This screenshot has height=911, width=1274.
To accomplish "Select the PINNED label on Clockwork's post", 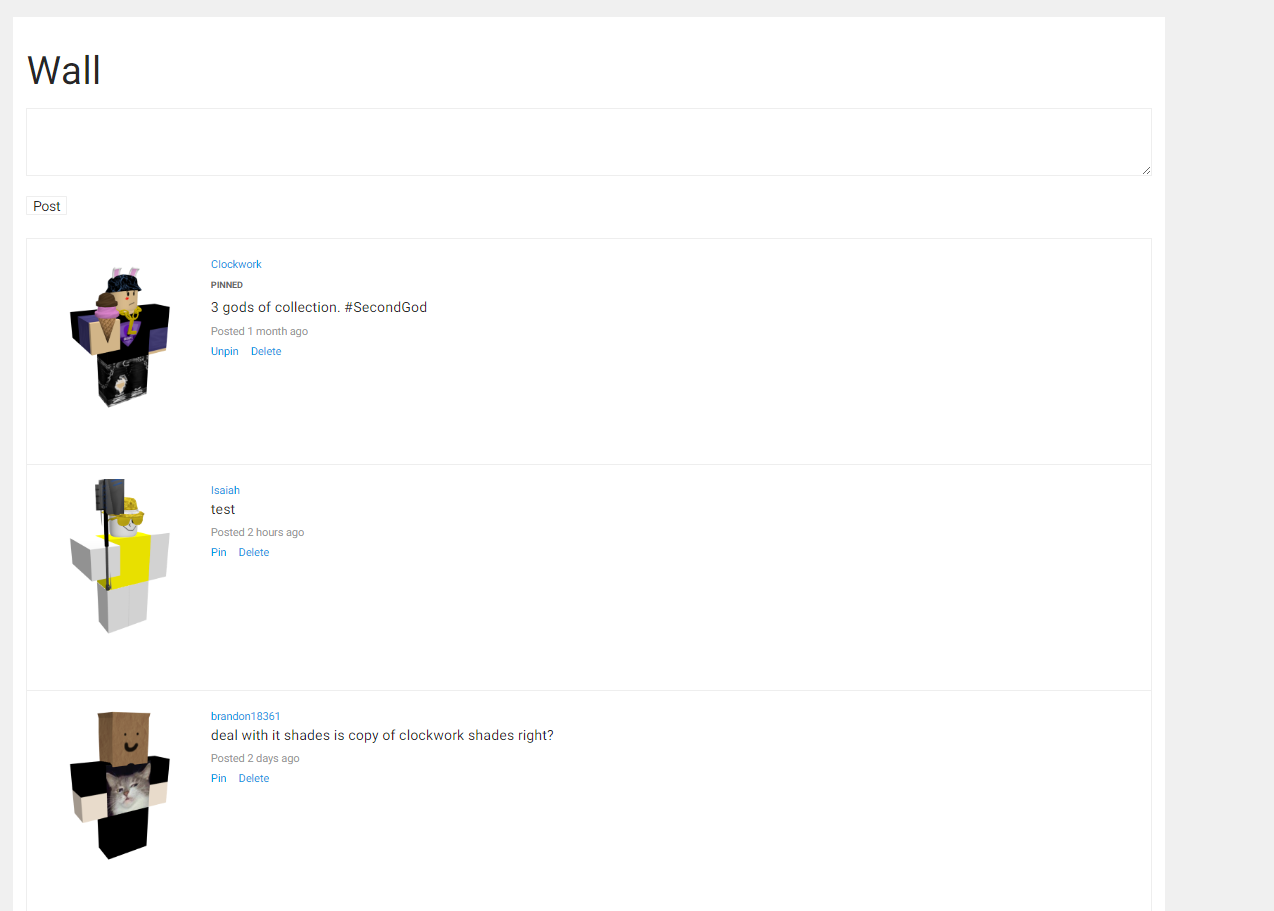I will click(227, 285).
